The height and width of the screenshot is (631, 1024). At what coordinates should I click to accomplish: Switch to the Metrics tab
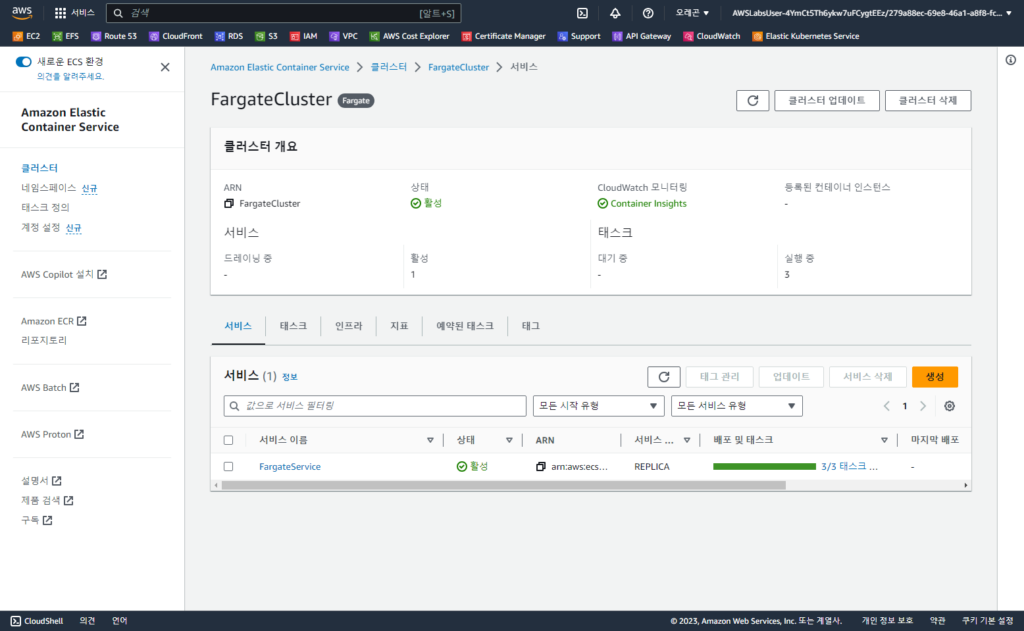tap(399, 326)
